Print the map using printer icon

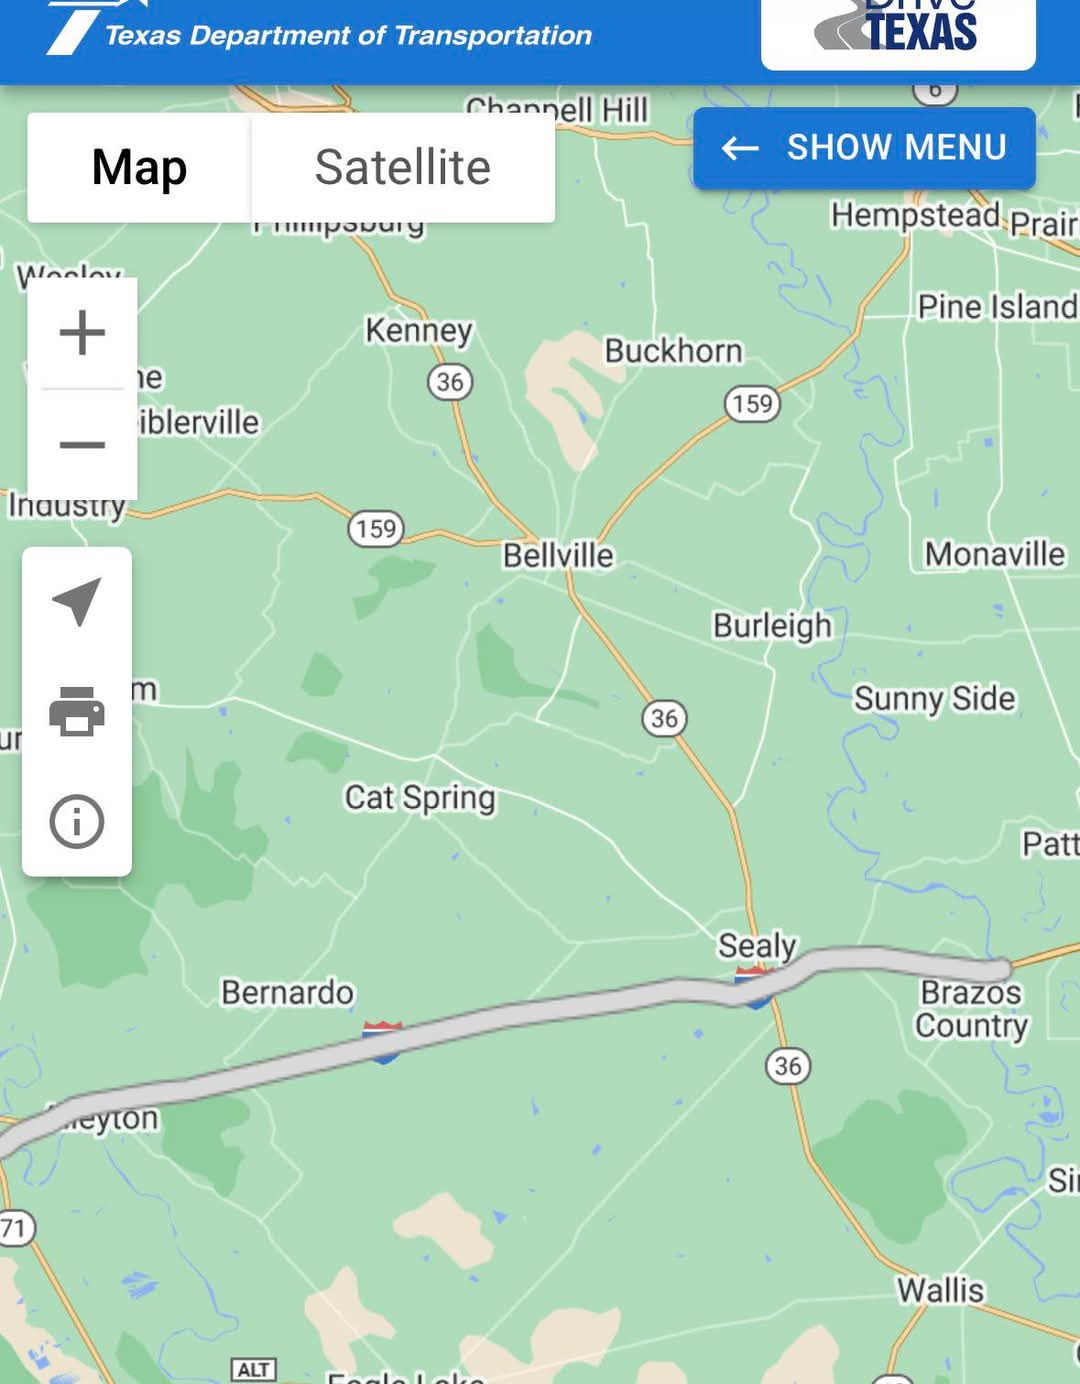tap(77, 712)
